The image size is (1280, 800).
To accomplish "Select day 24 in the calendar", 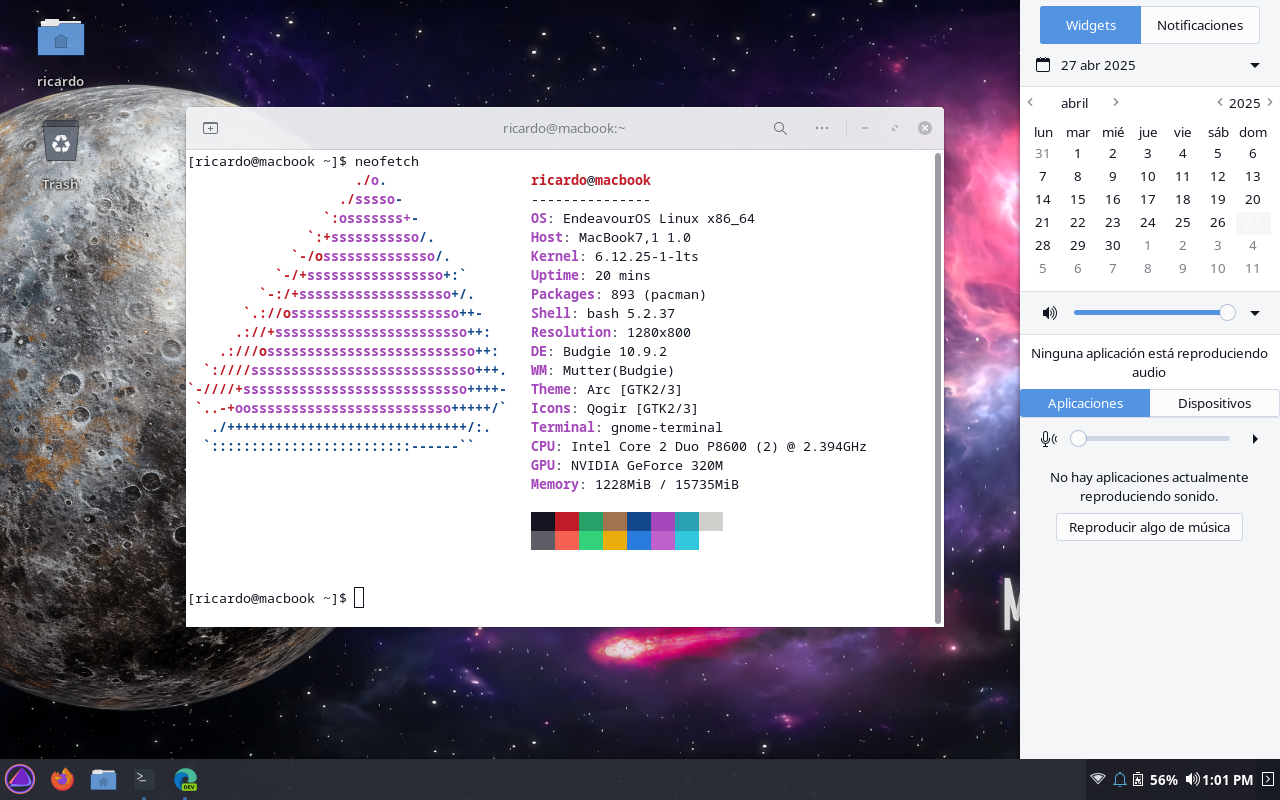I will click(x=1148, y=222).
